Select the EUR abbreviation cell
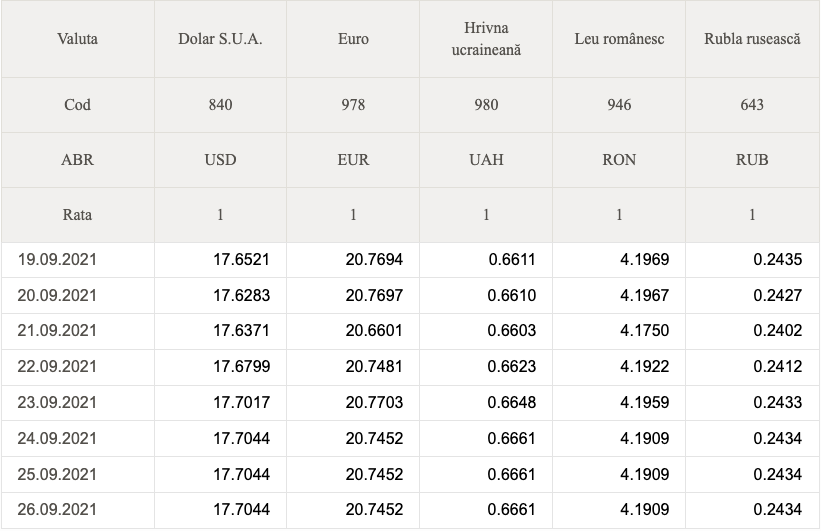This screenshot has width=821, height=531. pos(353,160)
